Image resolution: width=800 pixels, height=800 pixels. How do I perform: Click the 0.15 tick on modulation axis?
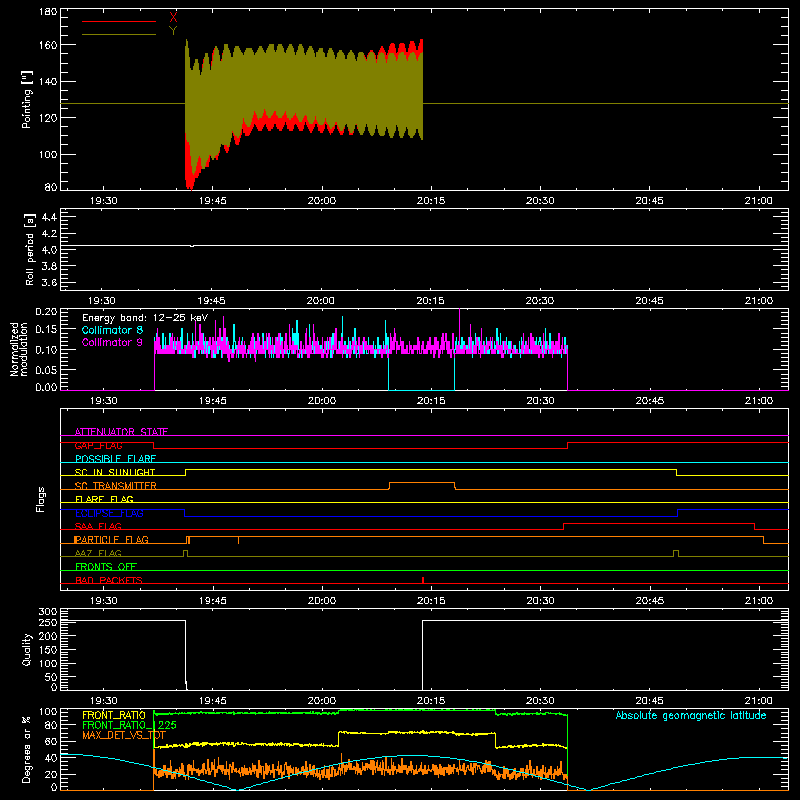tap(47, 330)
